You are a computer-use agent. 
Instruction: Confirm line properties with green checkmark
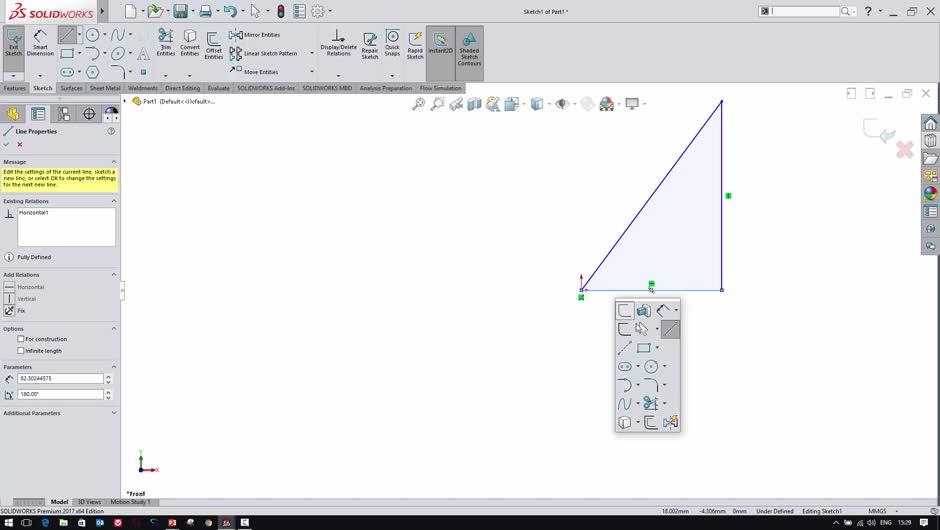(x=7, y=144)
